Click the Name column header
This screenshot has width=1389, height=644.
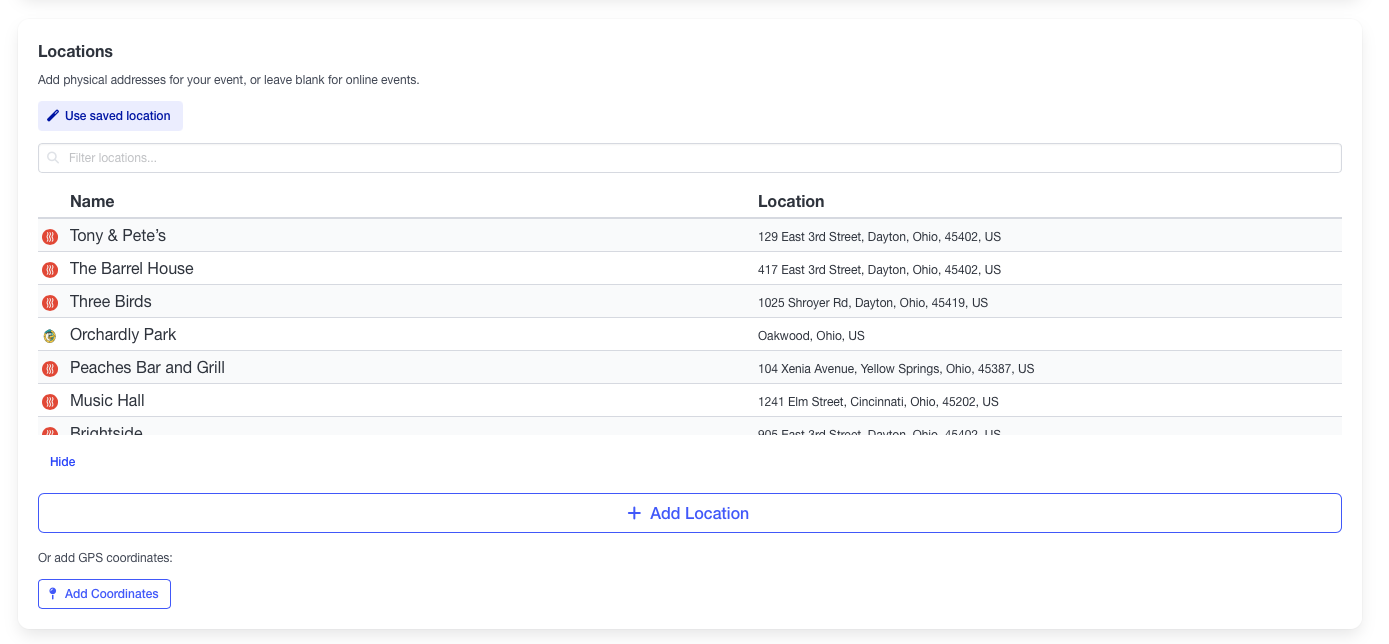tap(92, 202)
